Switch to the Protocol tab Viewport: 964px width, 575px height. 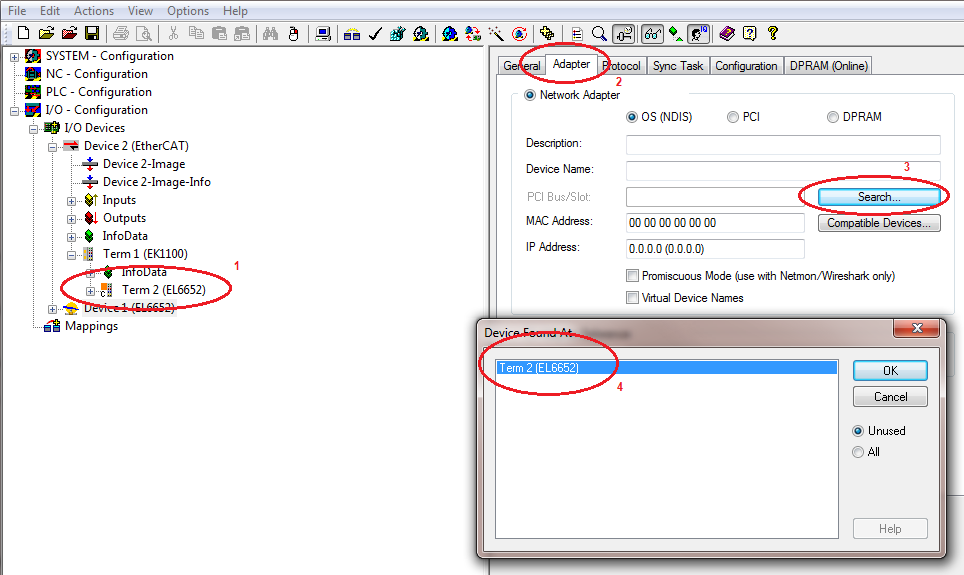(x=621, y=66)
